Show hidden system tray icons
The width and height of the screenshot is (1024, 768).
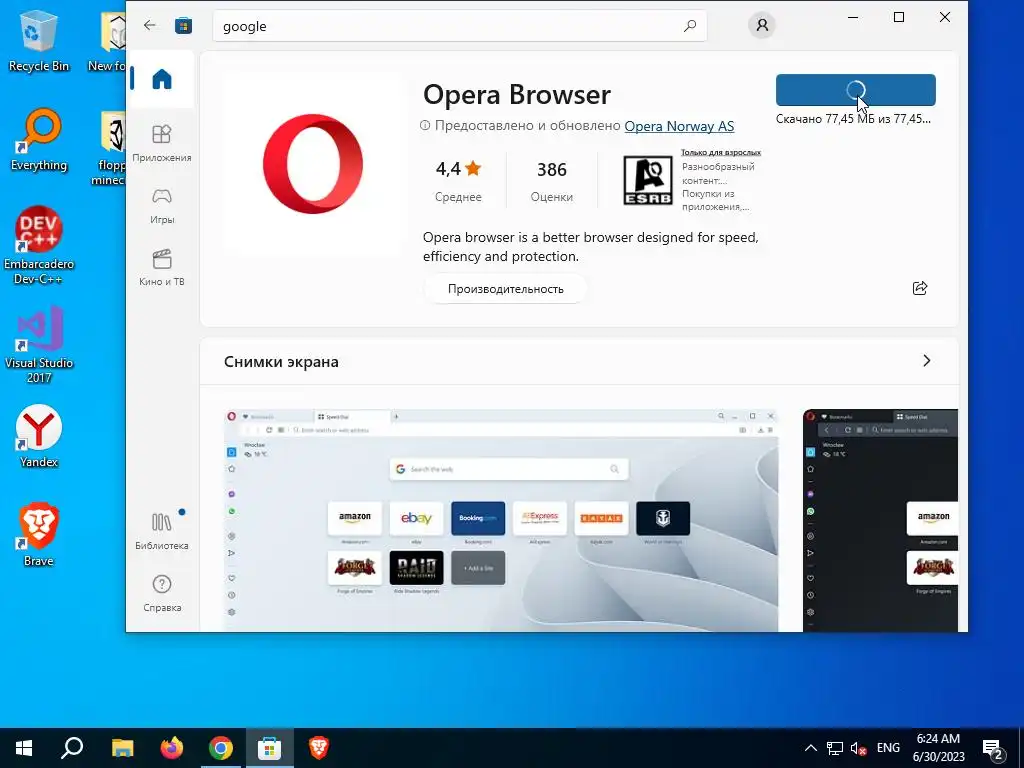click(x=810, y=748)
